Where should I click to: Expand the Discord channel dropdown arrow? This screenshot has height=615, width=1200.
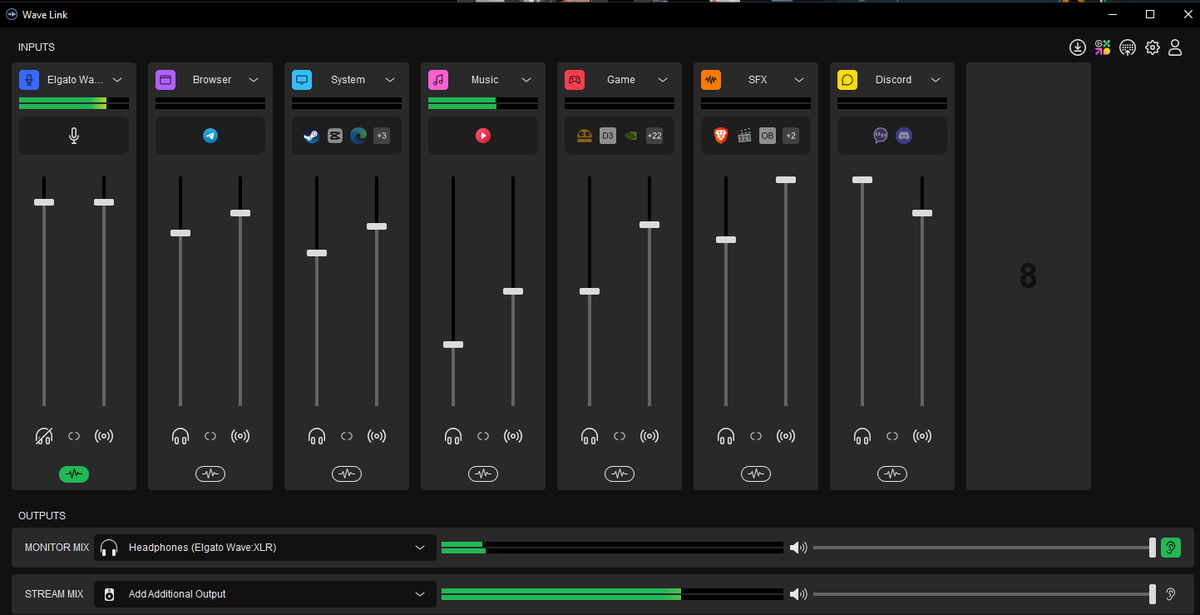(x=936, y=80)
